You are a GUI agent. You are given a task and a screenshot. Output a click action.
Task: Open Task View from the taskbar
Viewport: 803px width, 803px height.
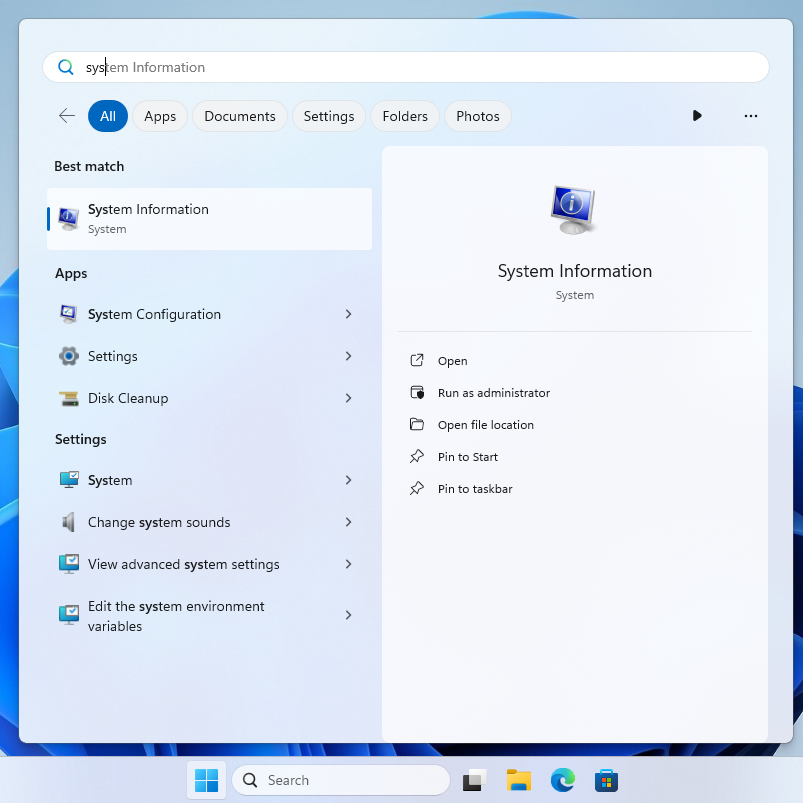click(x=475, y=780)
